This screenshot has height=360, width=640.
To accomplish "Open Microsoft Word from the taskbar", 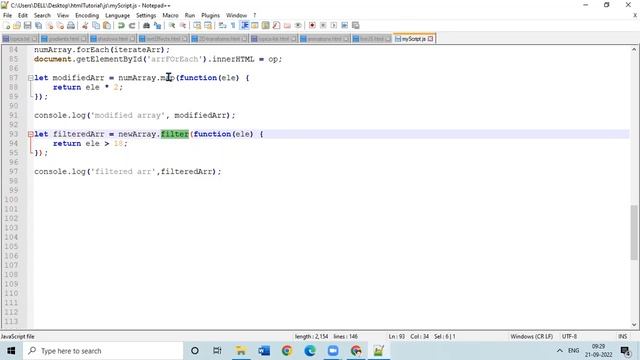I will point(264,351).
